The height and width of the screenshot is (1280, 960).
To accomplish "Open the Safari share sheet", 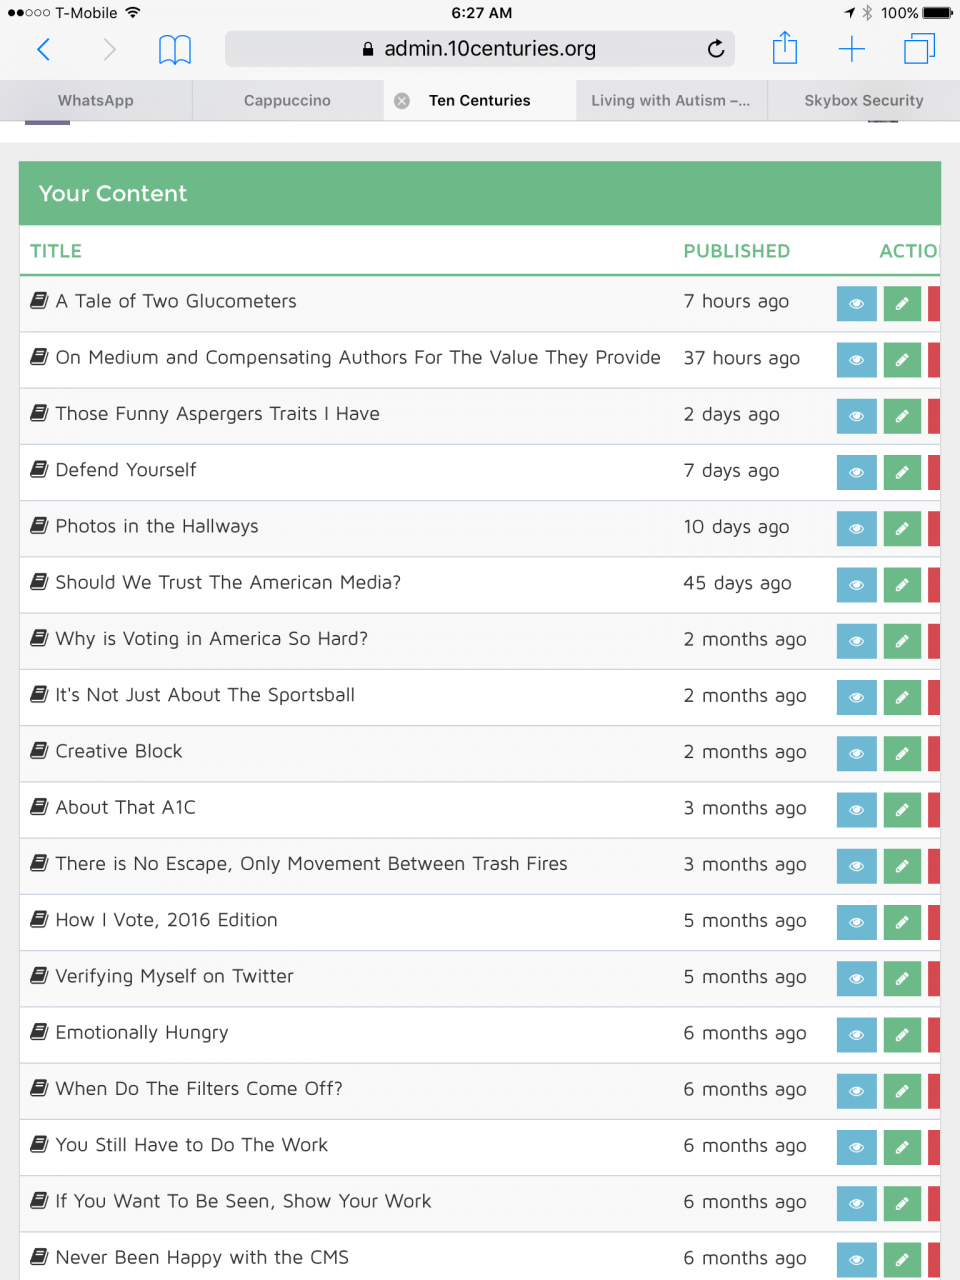I will (x=785, y=49).
